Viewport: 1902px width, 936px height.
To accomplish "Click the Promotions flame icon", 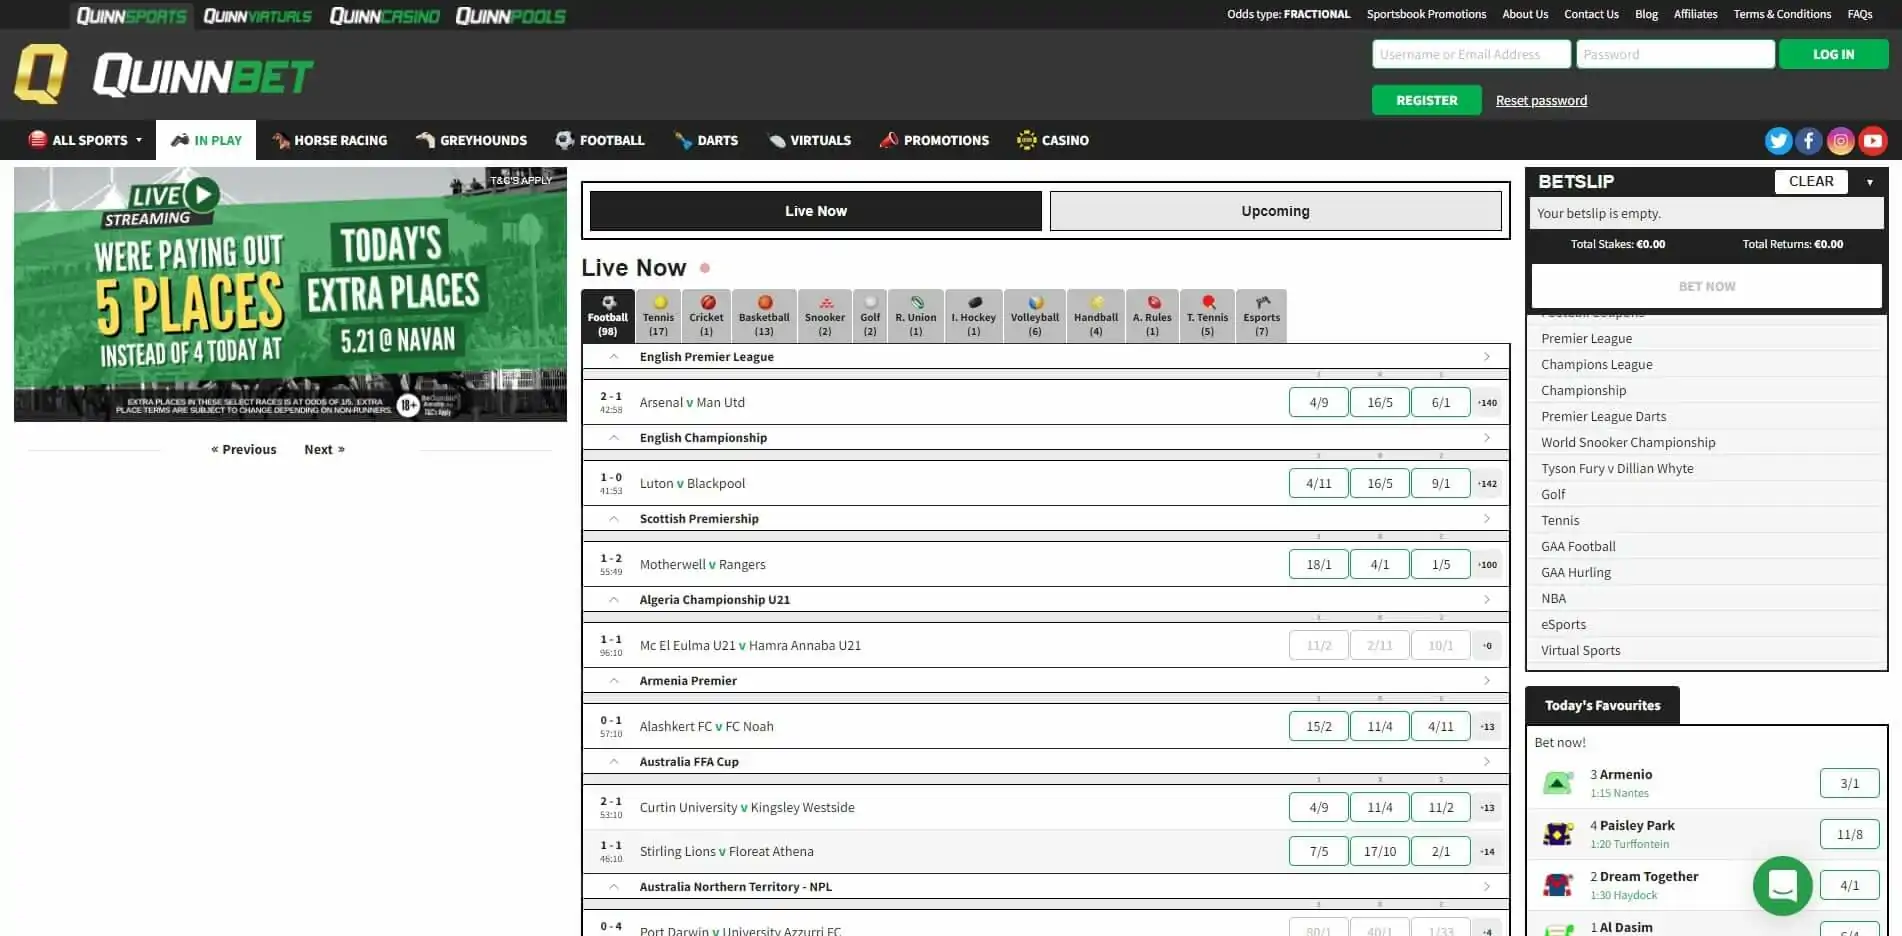I will pos(888,140).
